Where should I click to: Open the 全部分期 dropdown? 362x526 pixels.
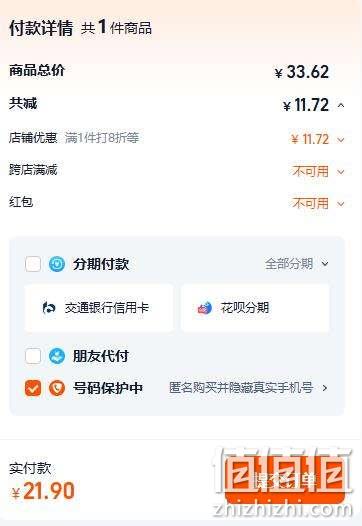pyautogui.click(x=297, y=264)
